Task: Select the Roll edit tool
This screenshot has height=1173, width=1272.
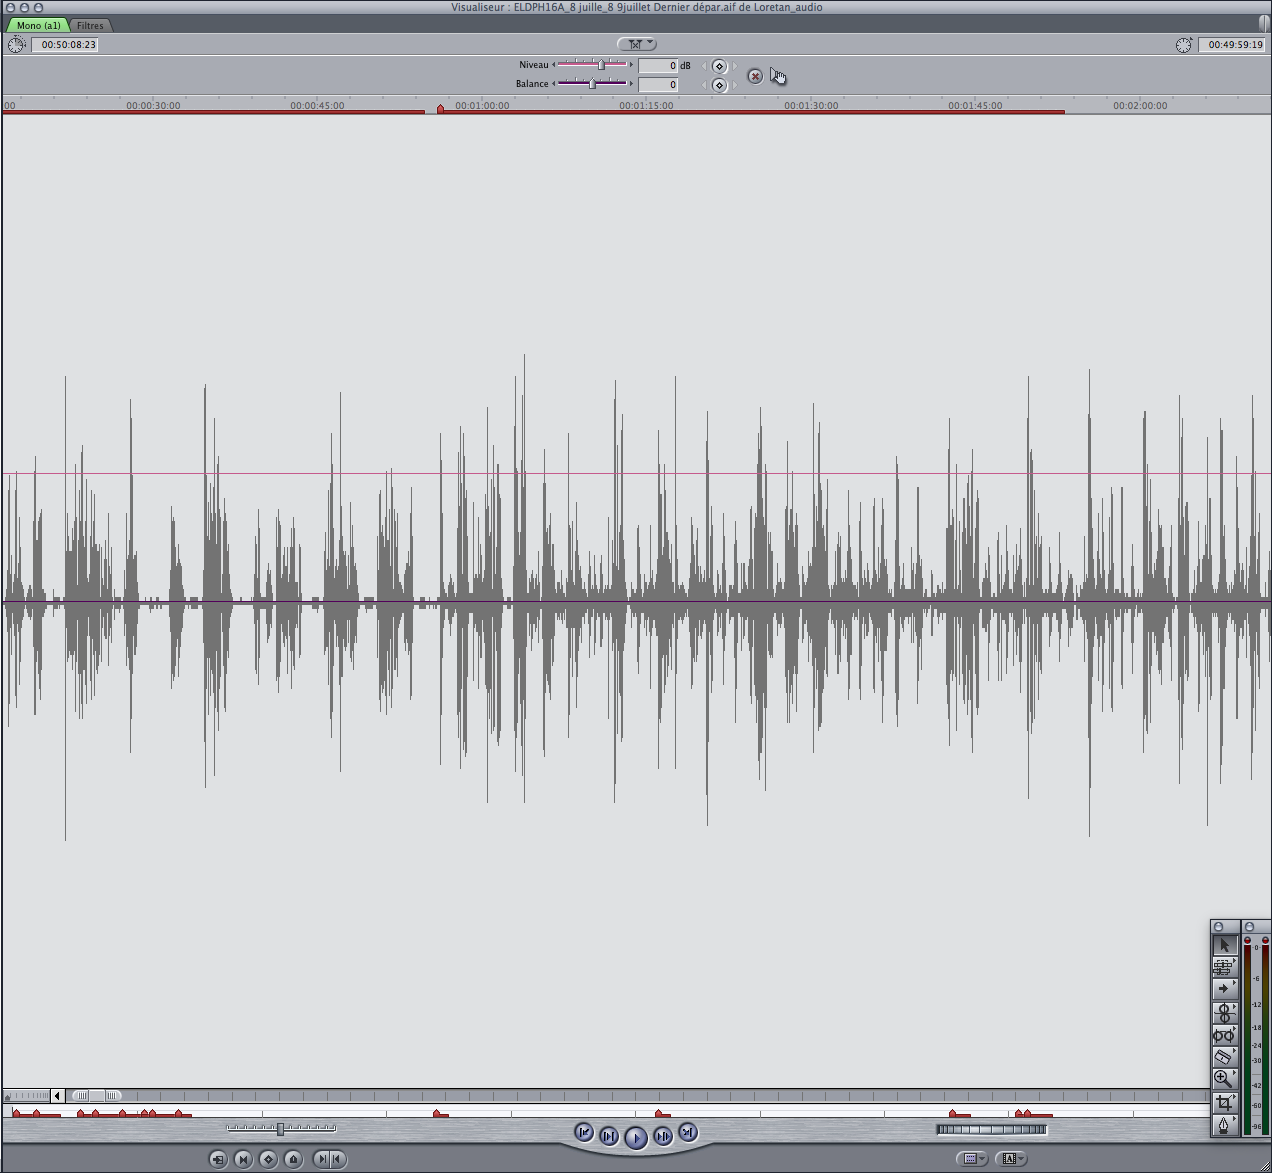Action: (1224, 1012)
